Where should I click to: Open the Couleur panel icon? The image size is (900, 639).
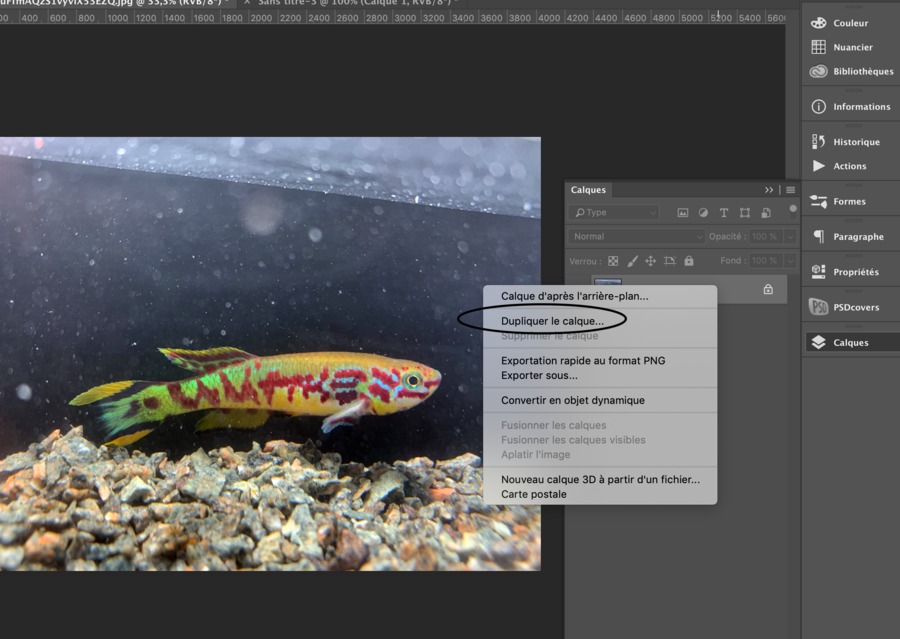pyautogui.click(x=818, y=23)
